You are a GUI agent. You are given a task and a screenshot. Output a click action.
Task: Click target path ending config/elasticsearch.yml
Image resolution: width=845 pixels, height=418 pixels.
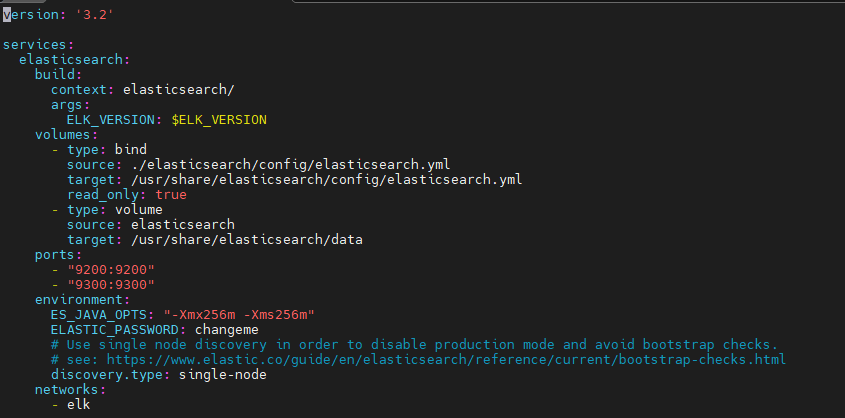click(x=327, y=179)
